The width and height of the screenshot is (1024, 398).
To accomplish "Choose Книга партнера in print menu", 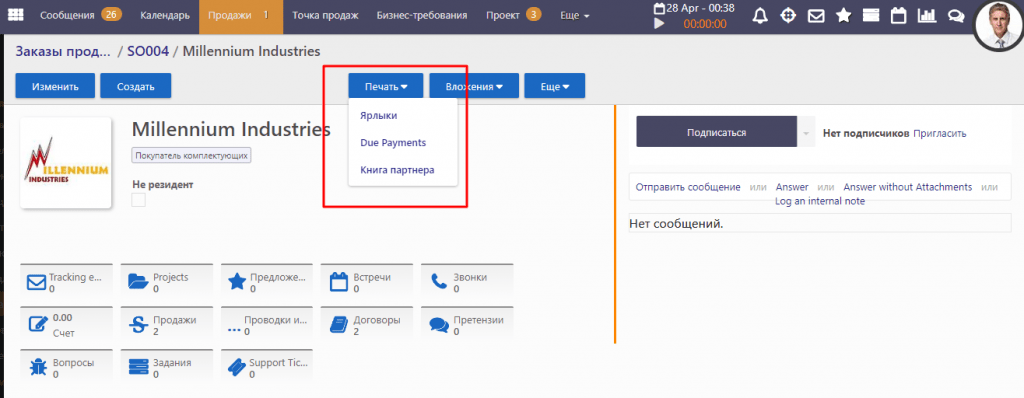I will [398, 170].
